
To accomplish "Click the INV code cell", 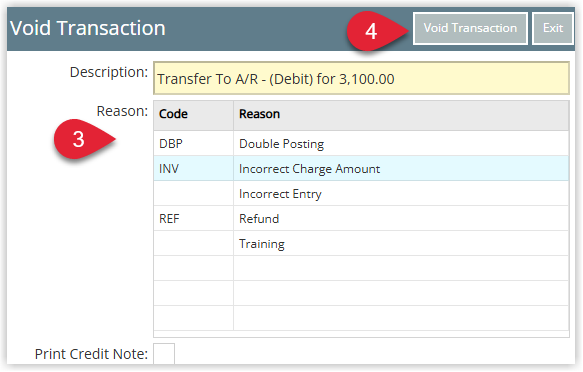I will 193,168.
